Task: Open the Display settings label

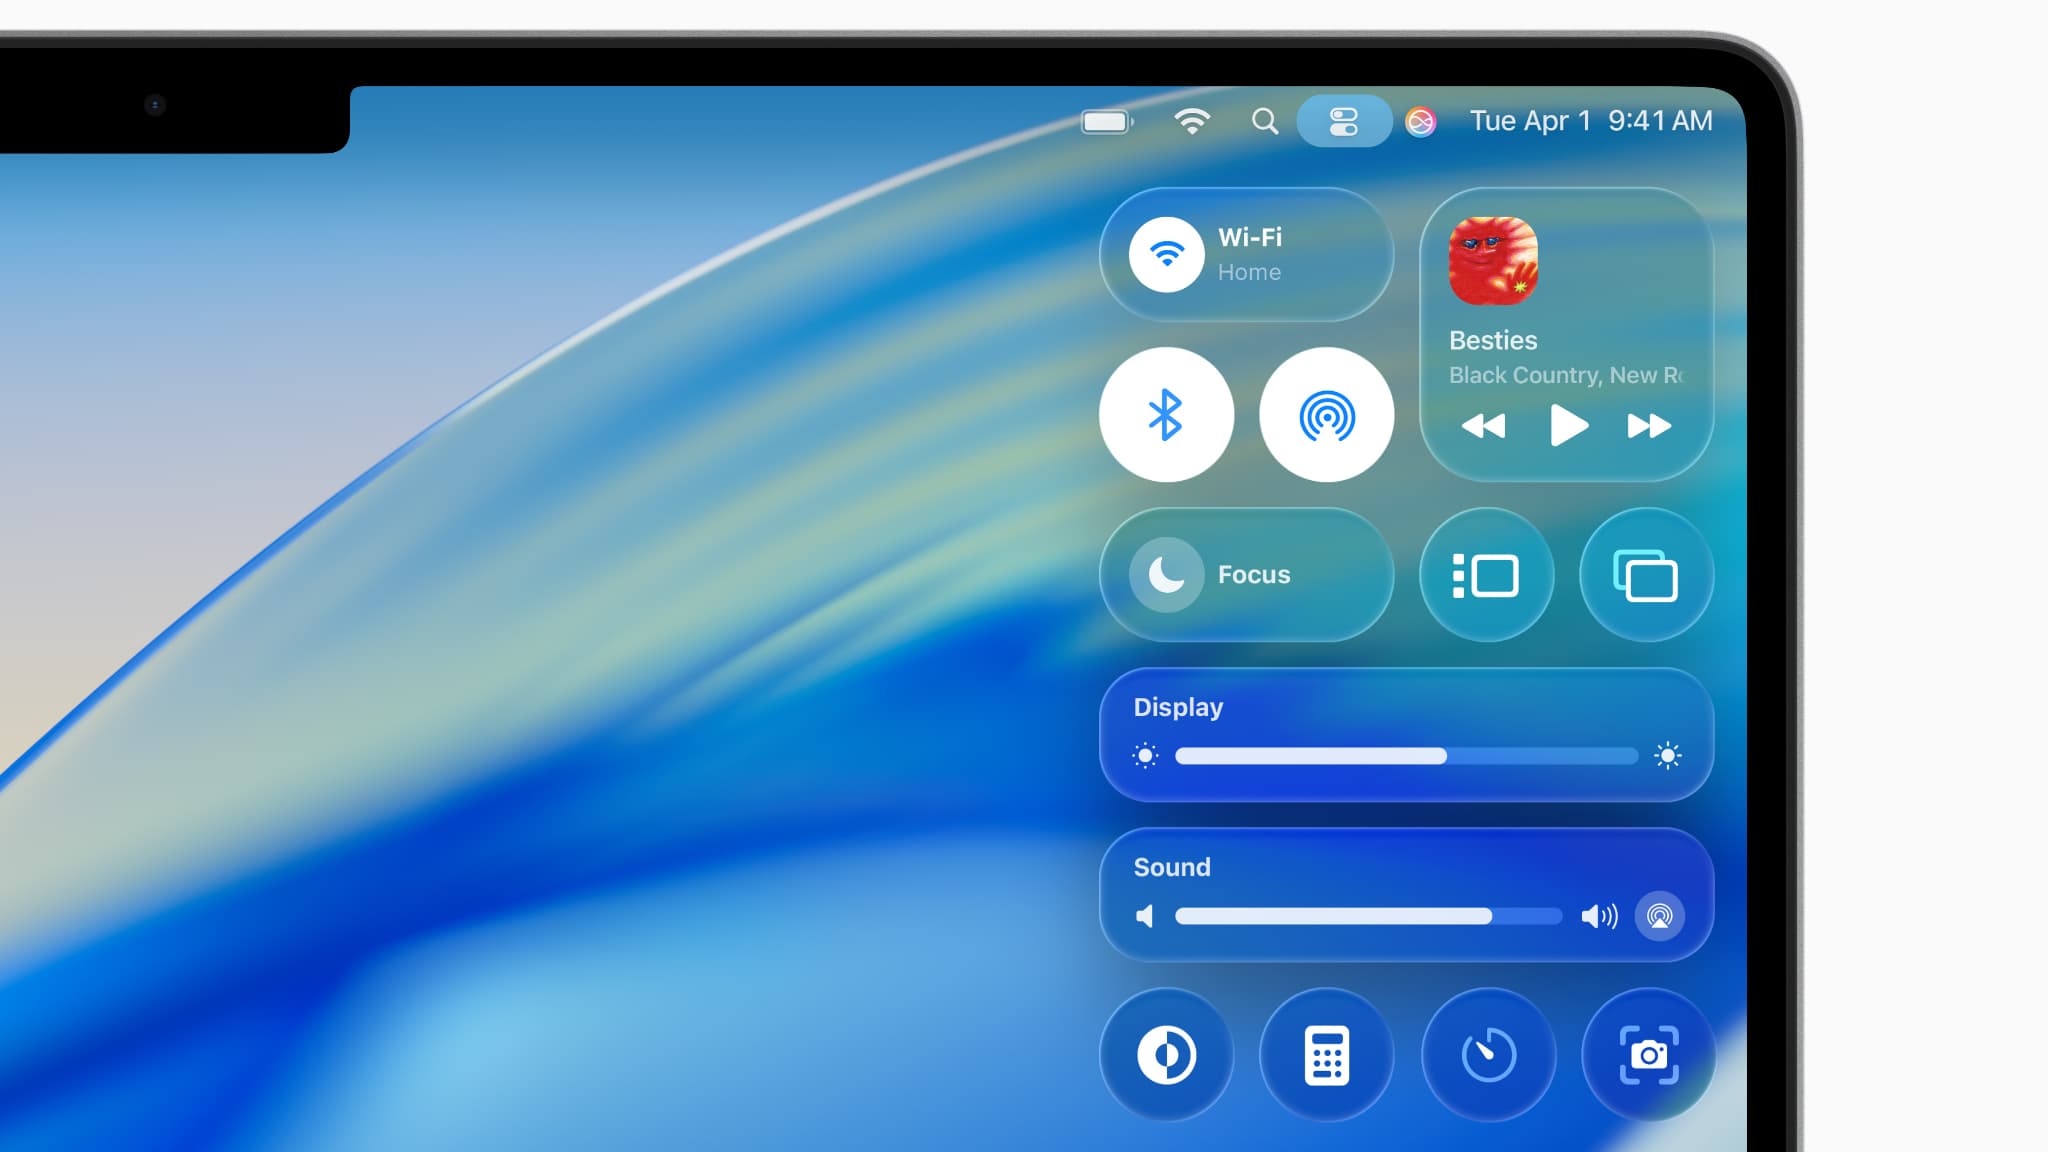Action: pos(1178,707)
